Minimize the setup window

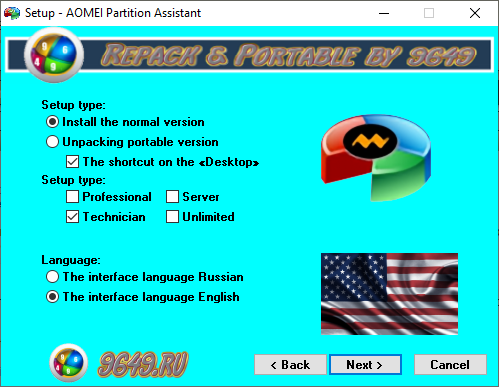pyautogui.click(x=384, y=13)
